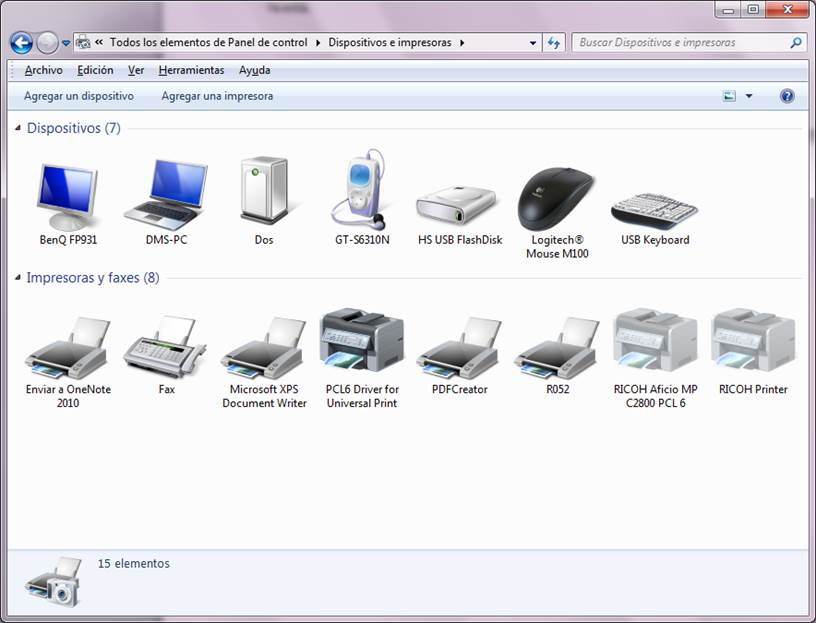Click the RICOH Aficio MP C2800 PCL 6 icon
This screenshot has height=623, width=816.
pyautogui.click(x=655, y=339)
